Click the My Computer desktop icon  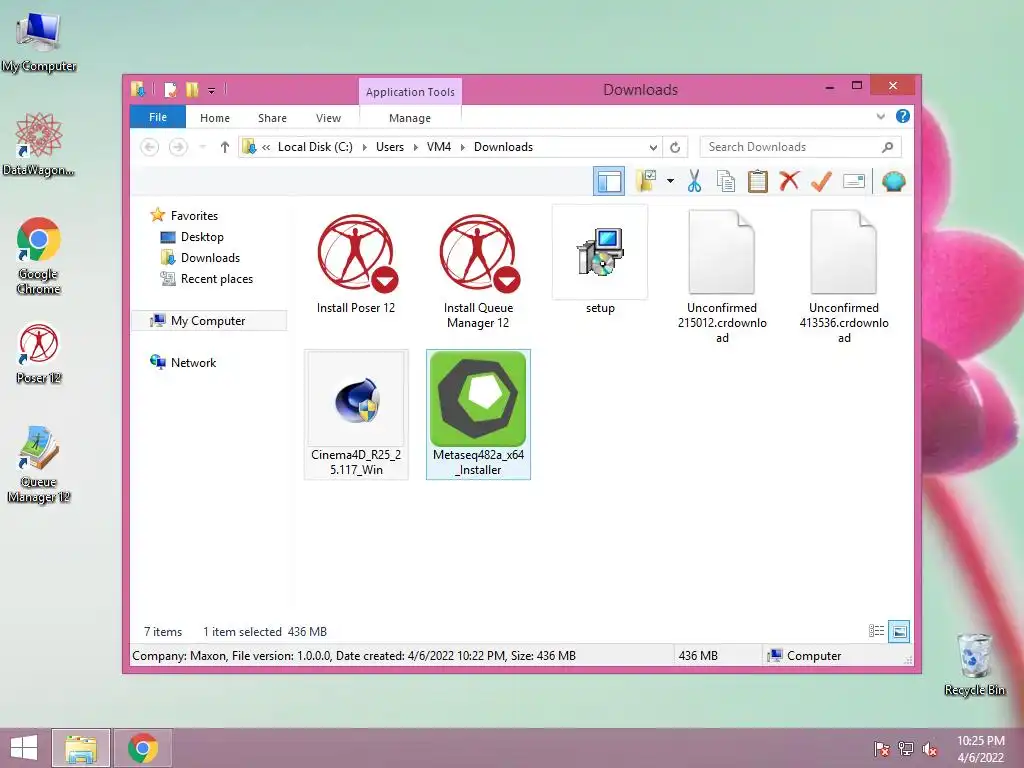39,42
